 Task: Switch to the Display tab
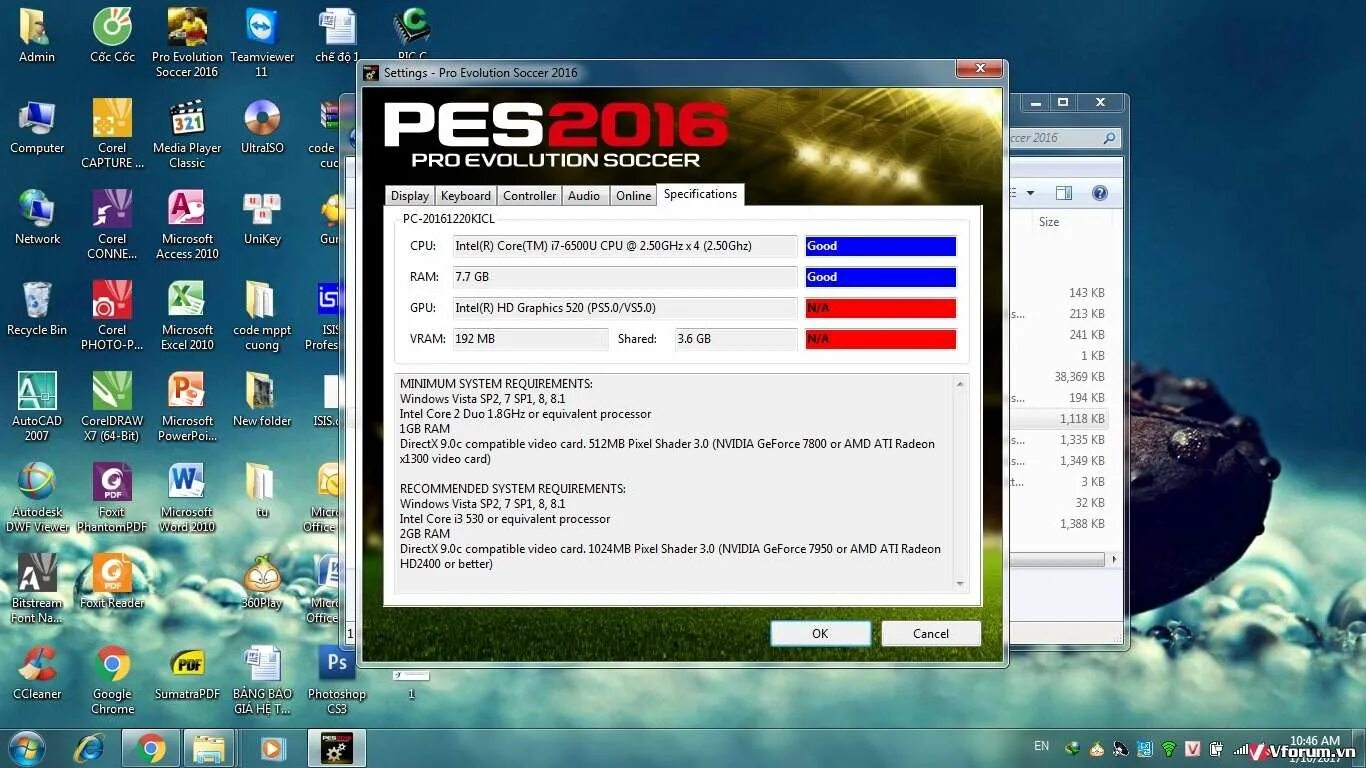point(409,196)
